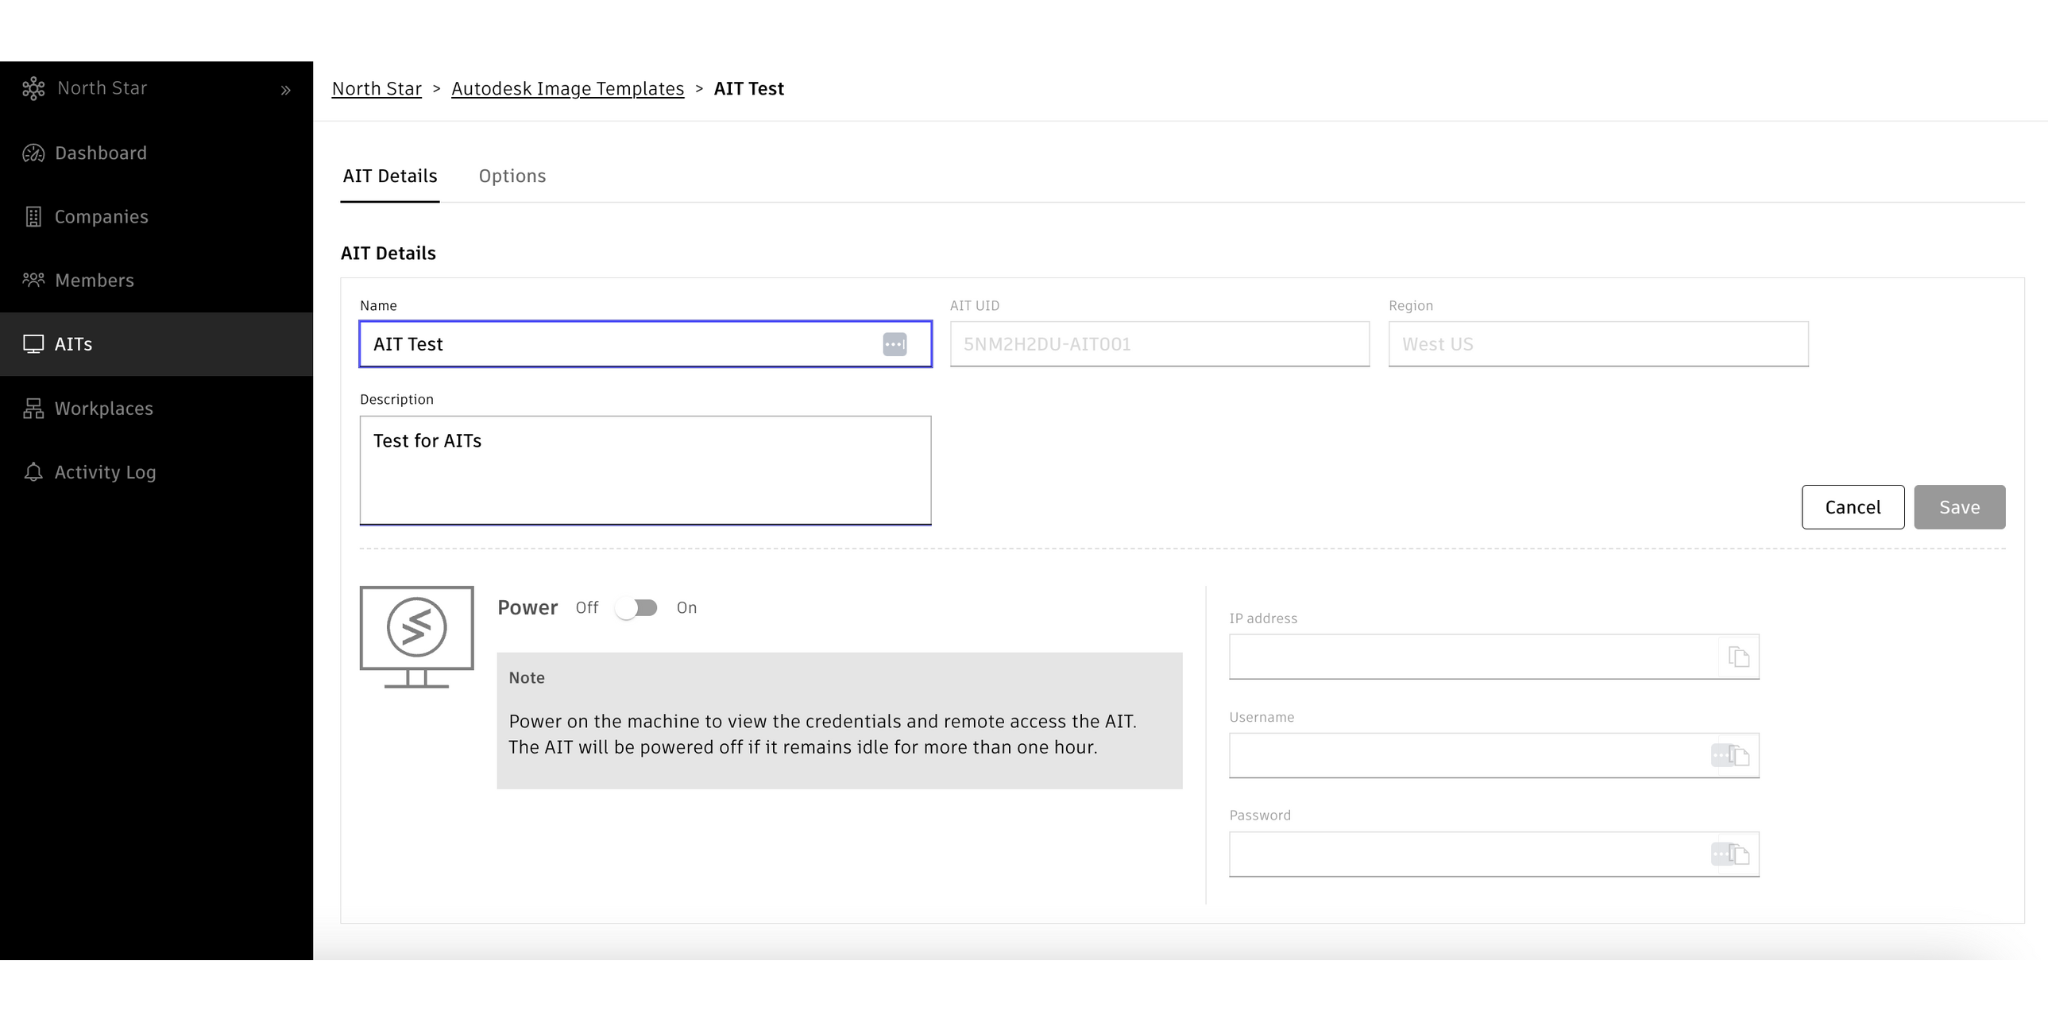
Task: Open Workplaces sidebar icon
Action: [x=33, y=408]
